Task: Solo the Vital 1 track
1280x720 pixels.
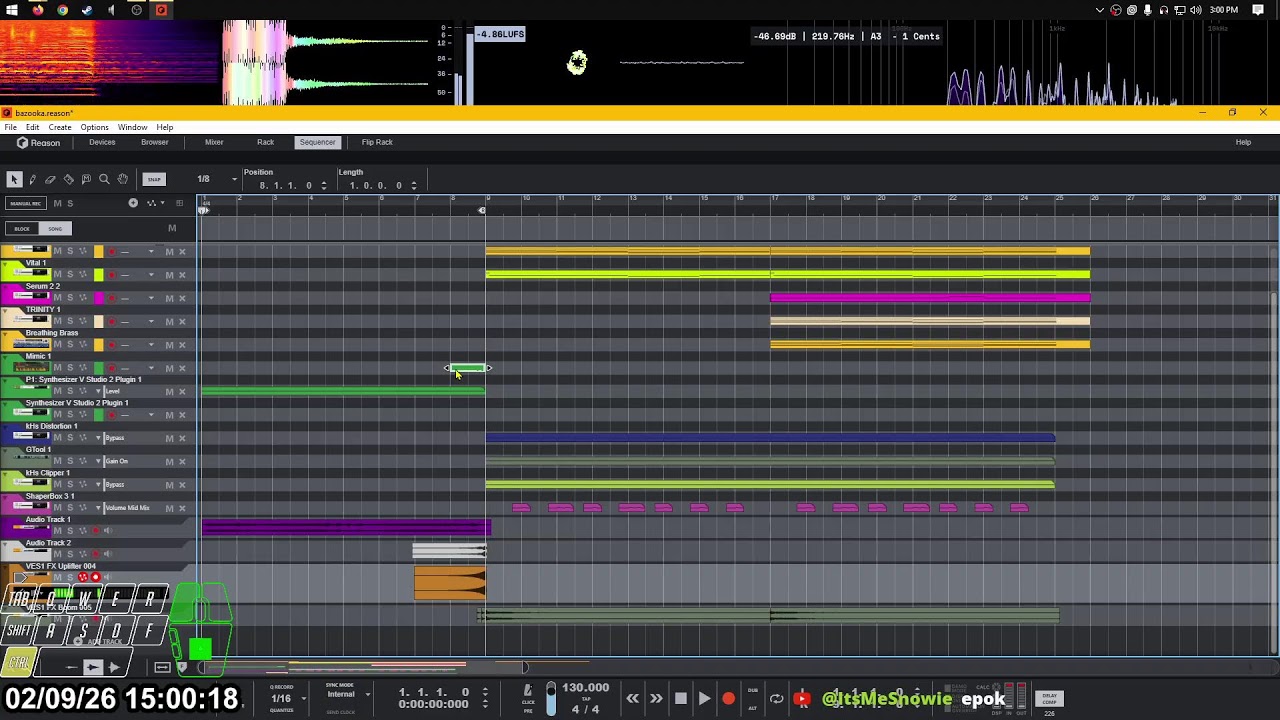Action: [x=69, y=274]
